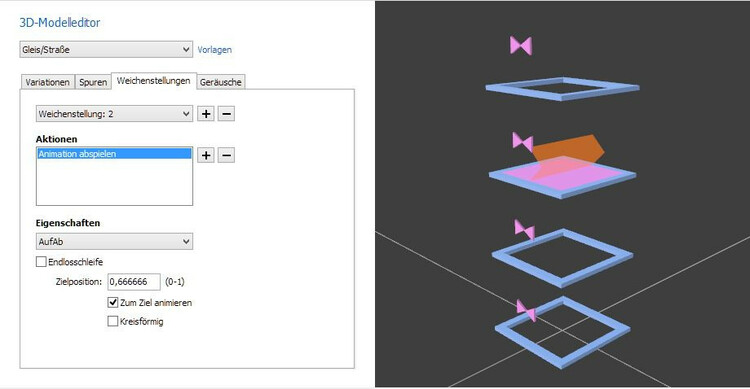Select the topmost pink bowtie marker

[x=521, y=45]
